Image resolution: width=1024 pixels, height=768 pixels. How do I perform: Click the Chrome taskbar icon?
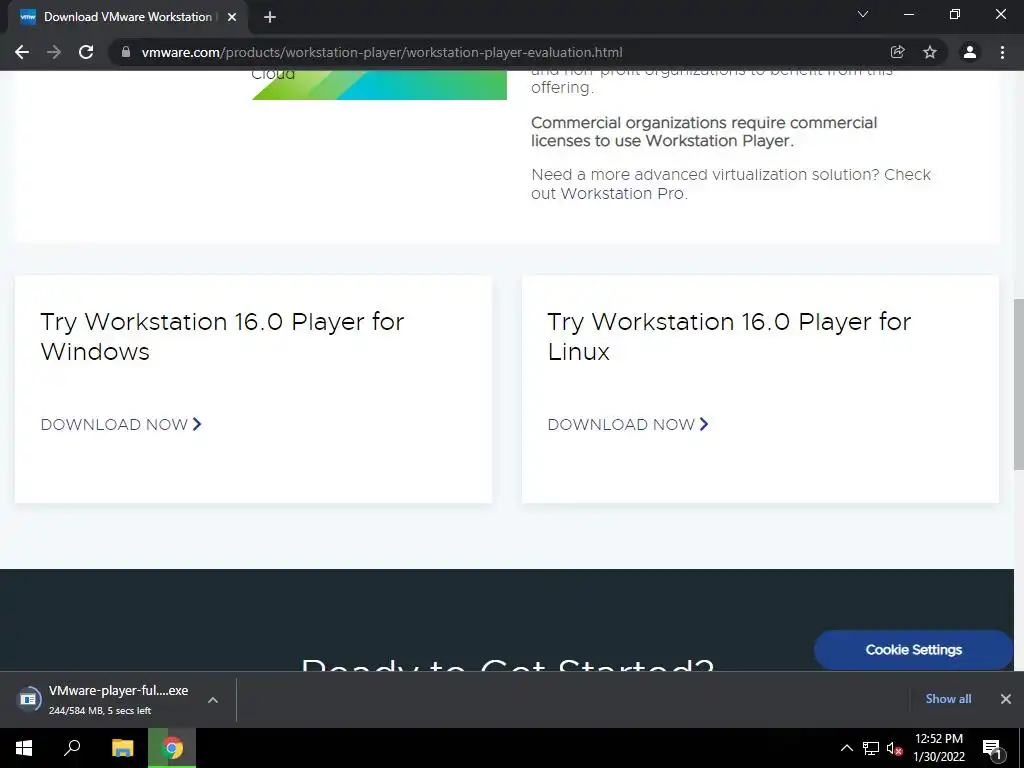point(172,748)
